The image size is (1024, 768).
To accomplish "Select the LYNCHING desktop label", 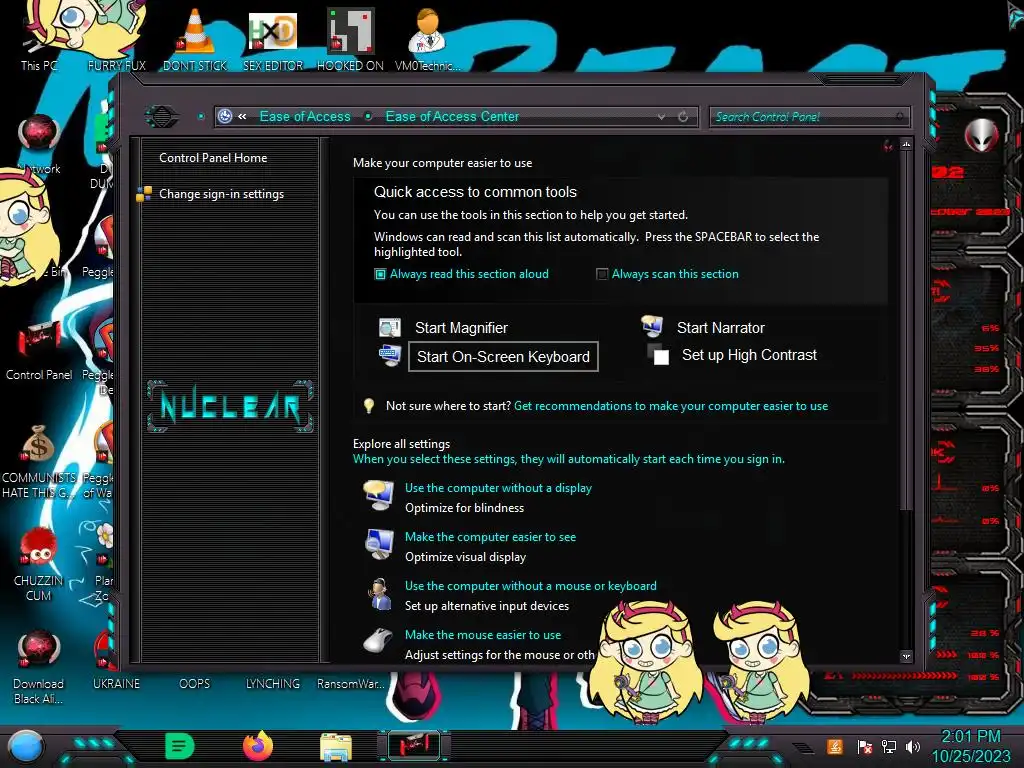I will point(273,684).
